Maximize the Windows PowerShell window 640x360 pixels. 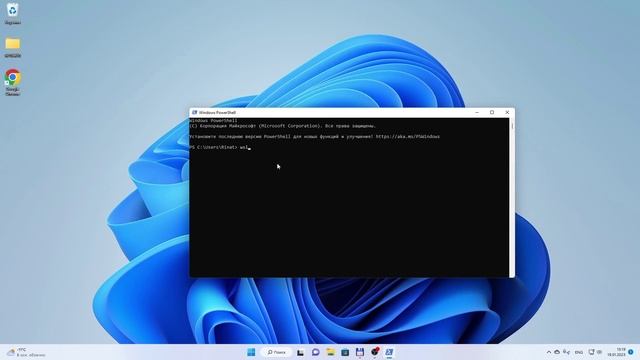pyautogui.click(x=492, y=112)
